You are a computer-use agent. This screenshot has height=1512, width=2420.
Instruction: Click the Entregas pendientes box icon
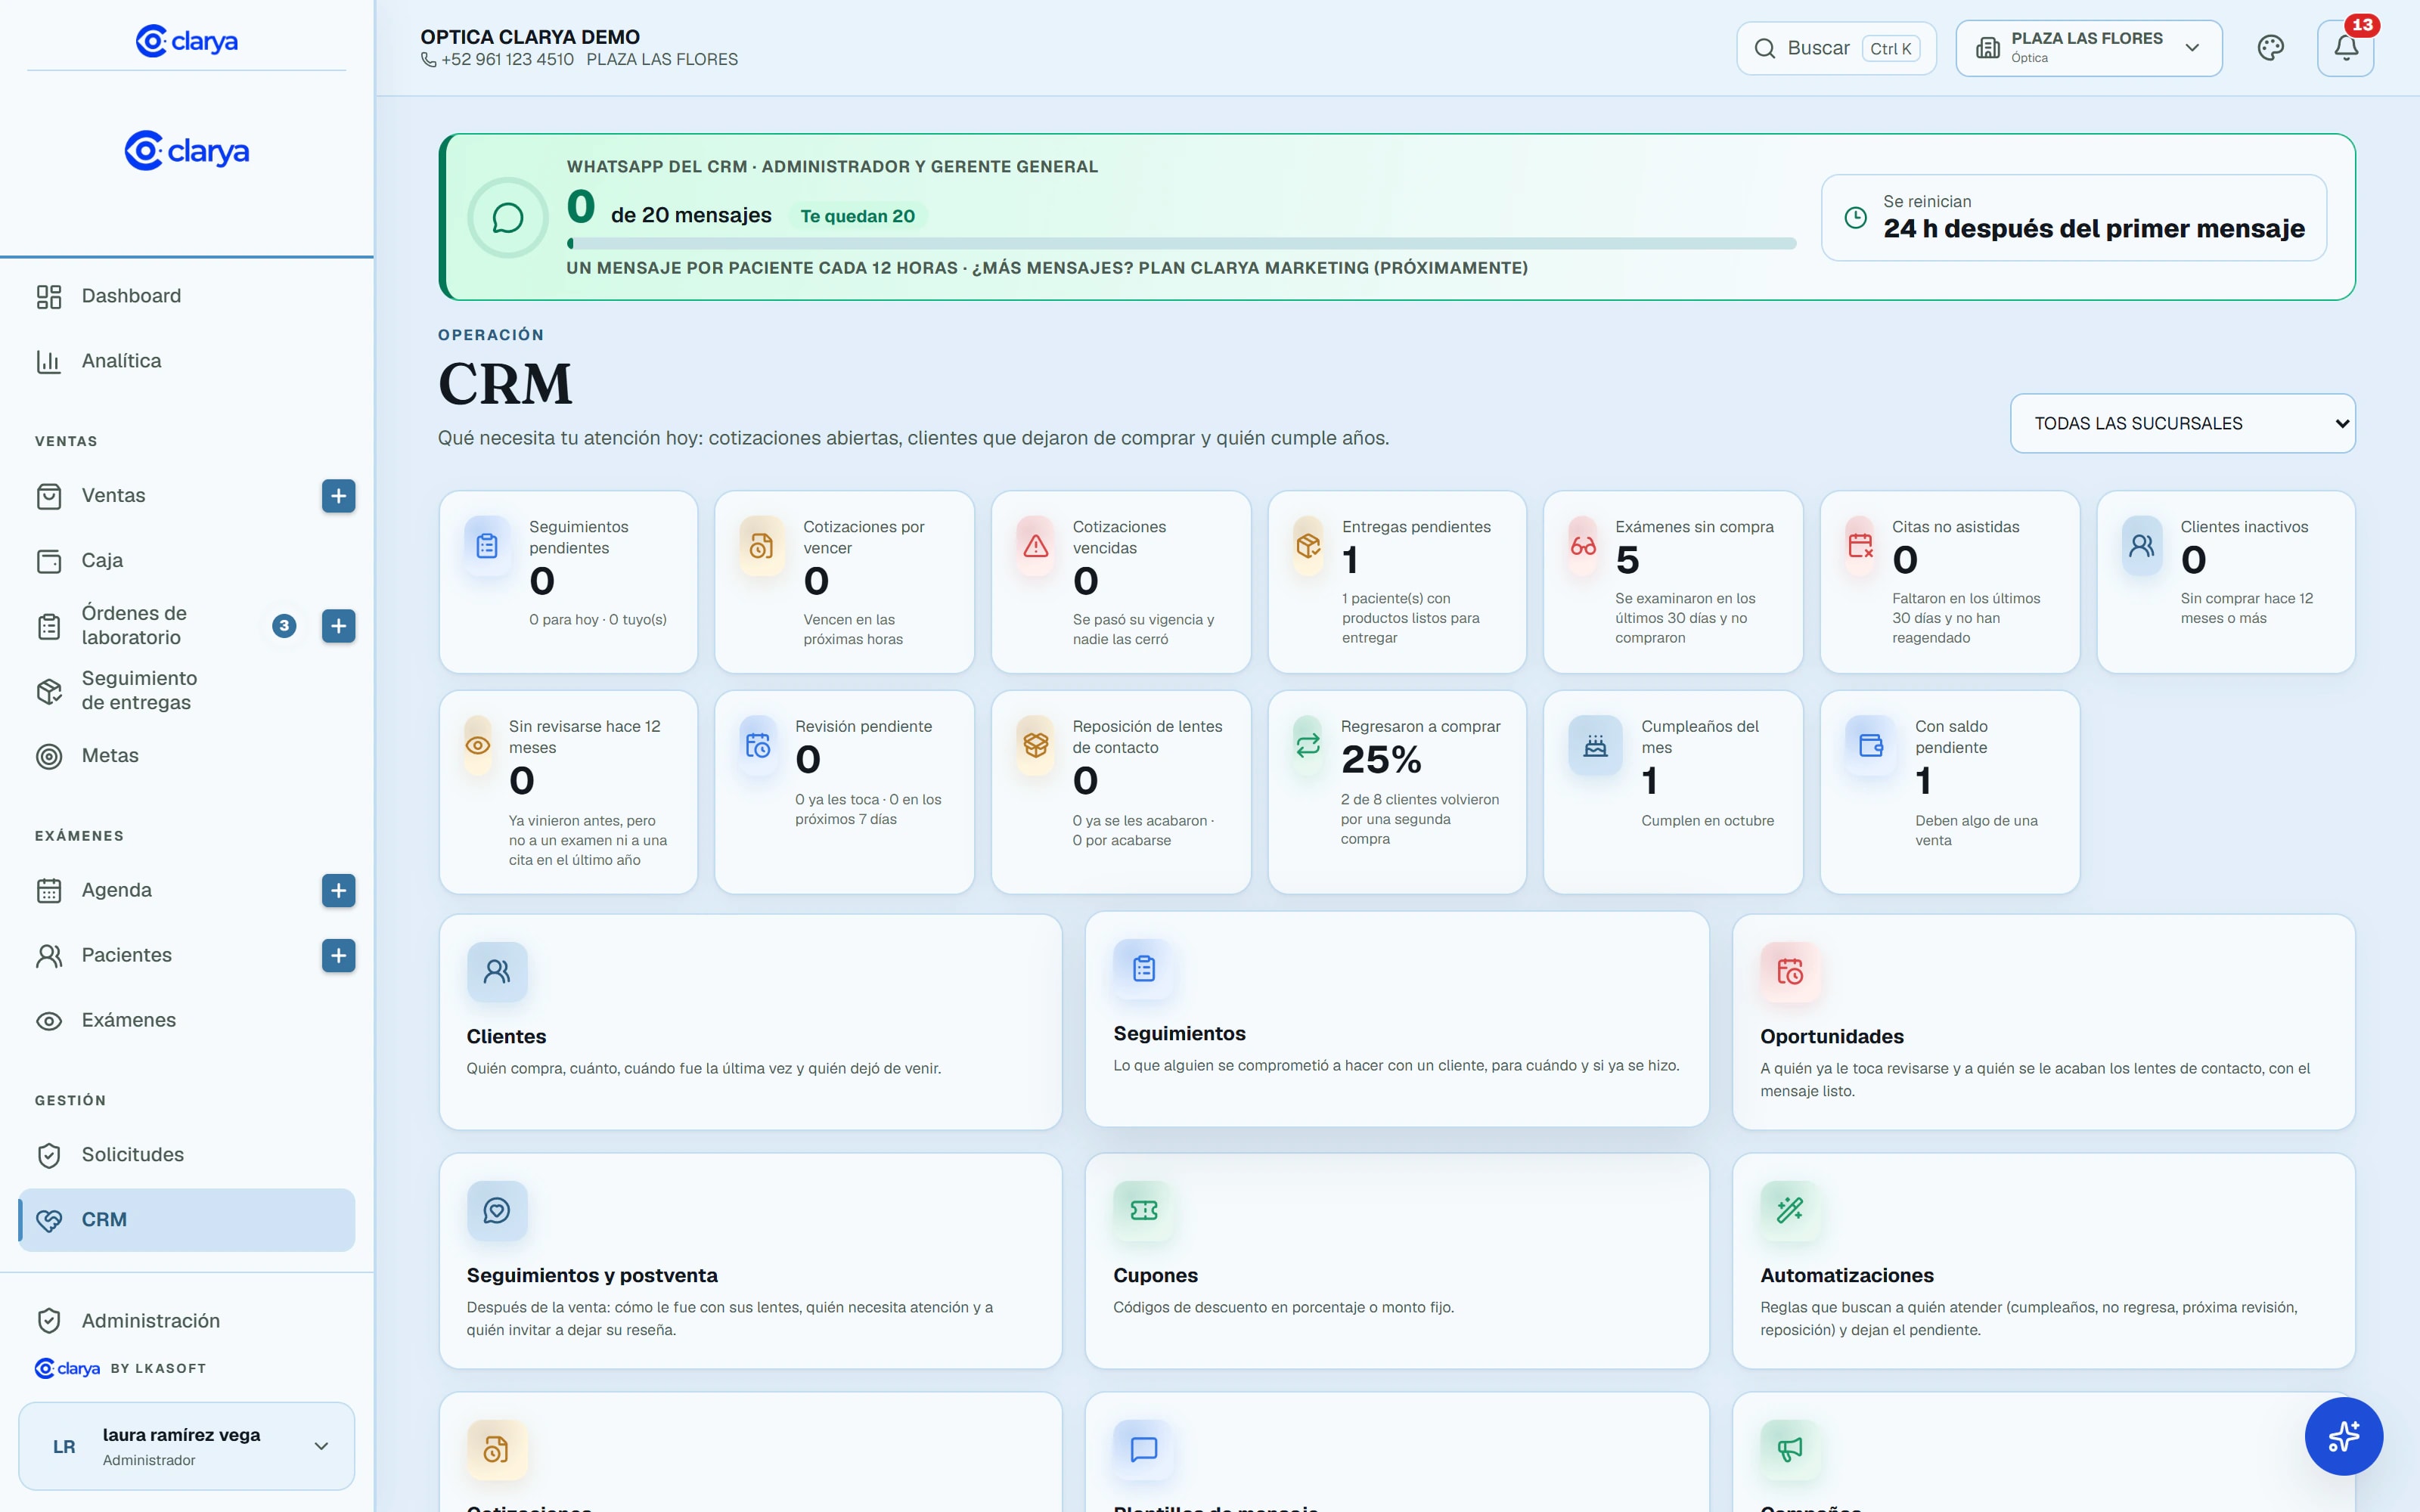pos(1308,546)
